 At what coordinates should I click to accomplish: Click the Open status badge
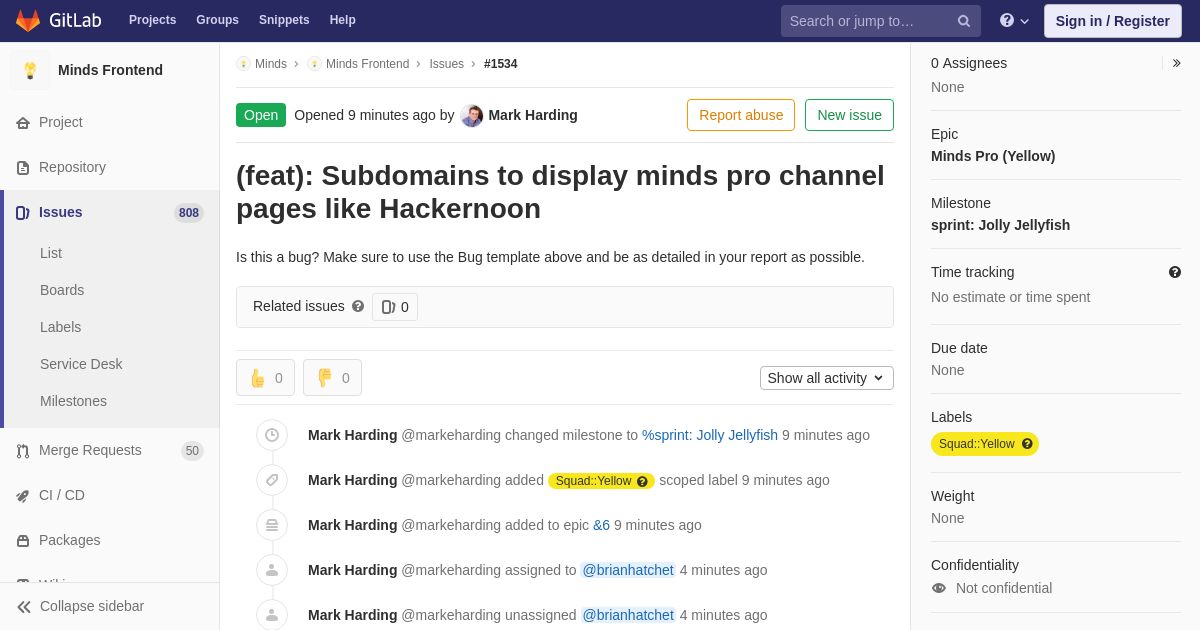(x=261, y=115)
